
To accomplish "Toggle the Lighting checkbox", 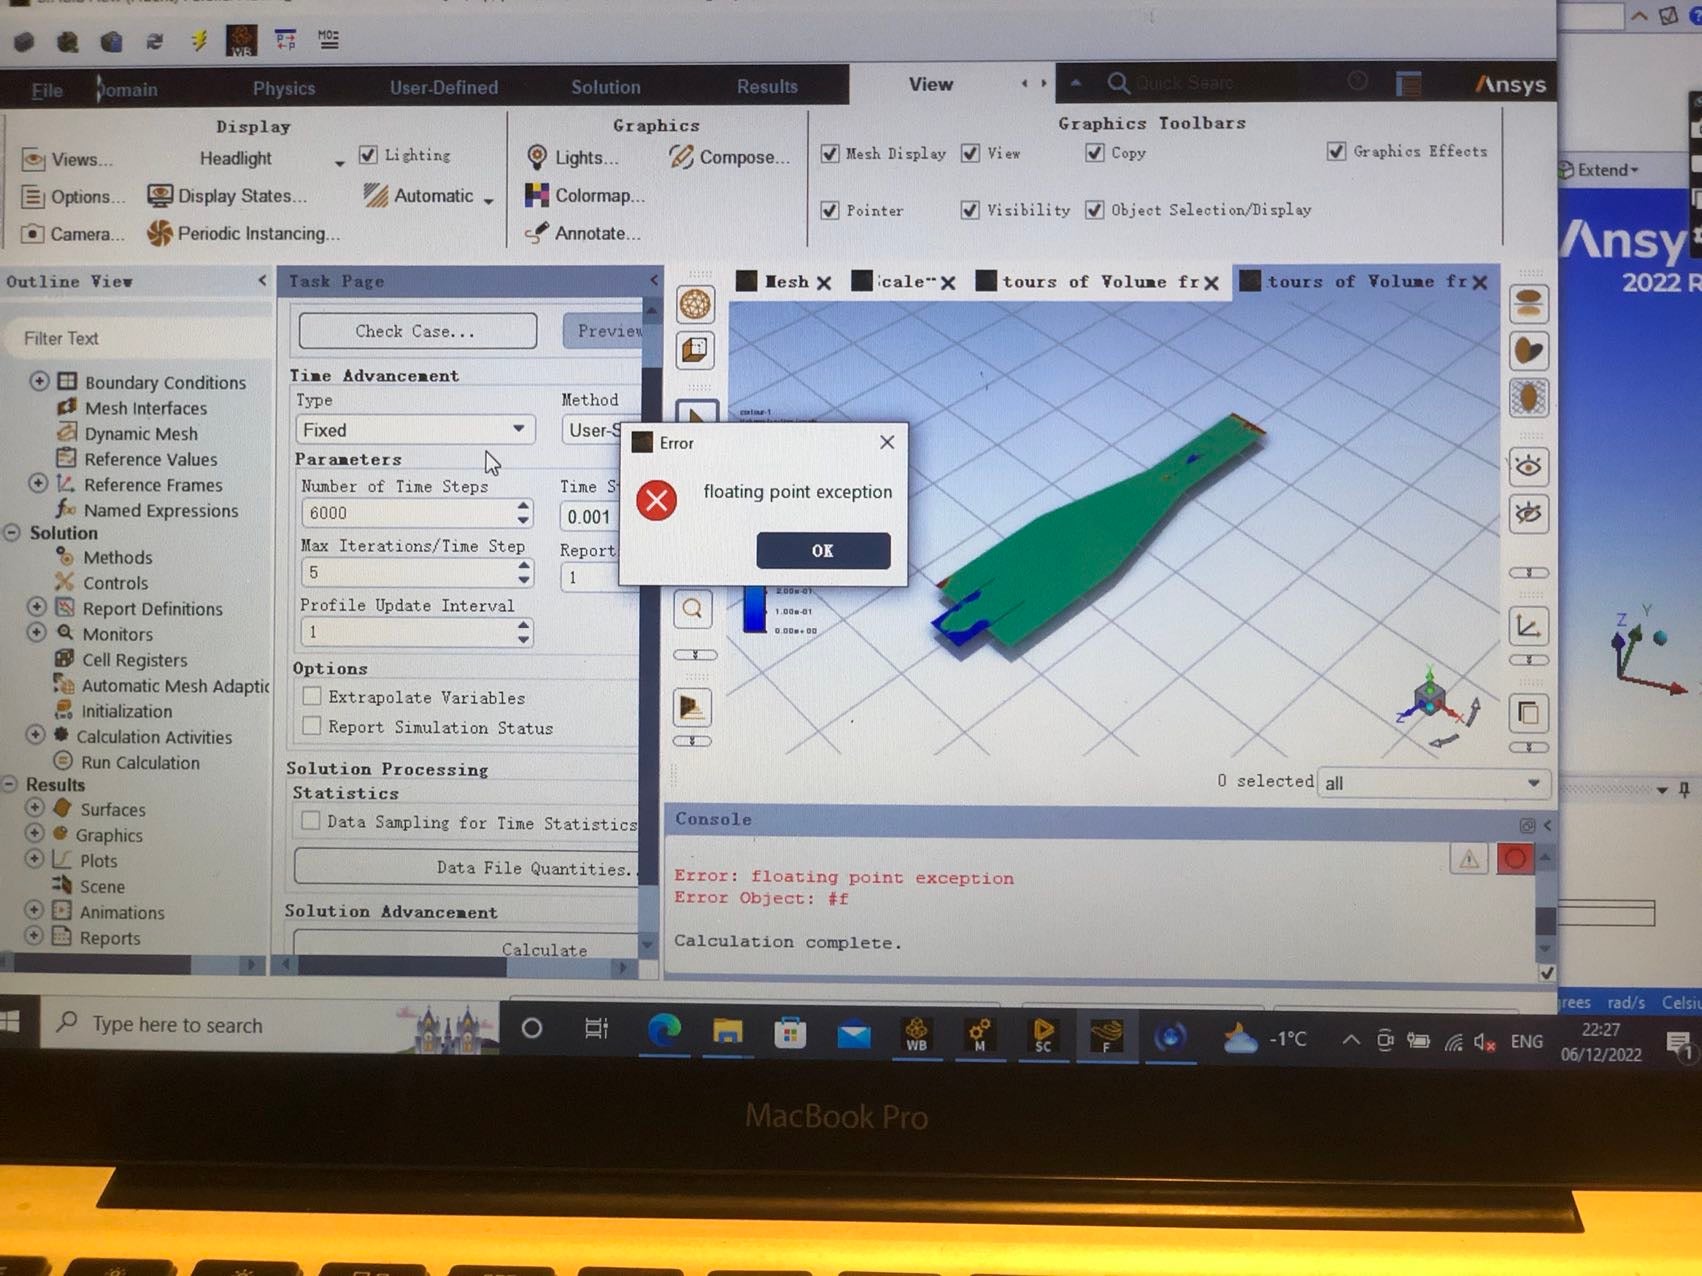I will coord(368,155).
